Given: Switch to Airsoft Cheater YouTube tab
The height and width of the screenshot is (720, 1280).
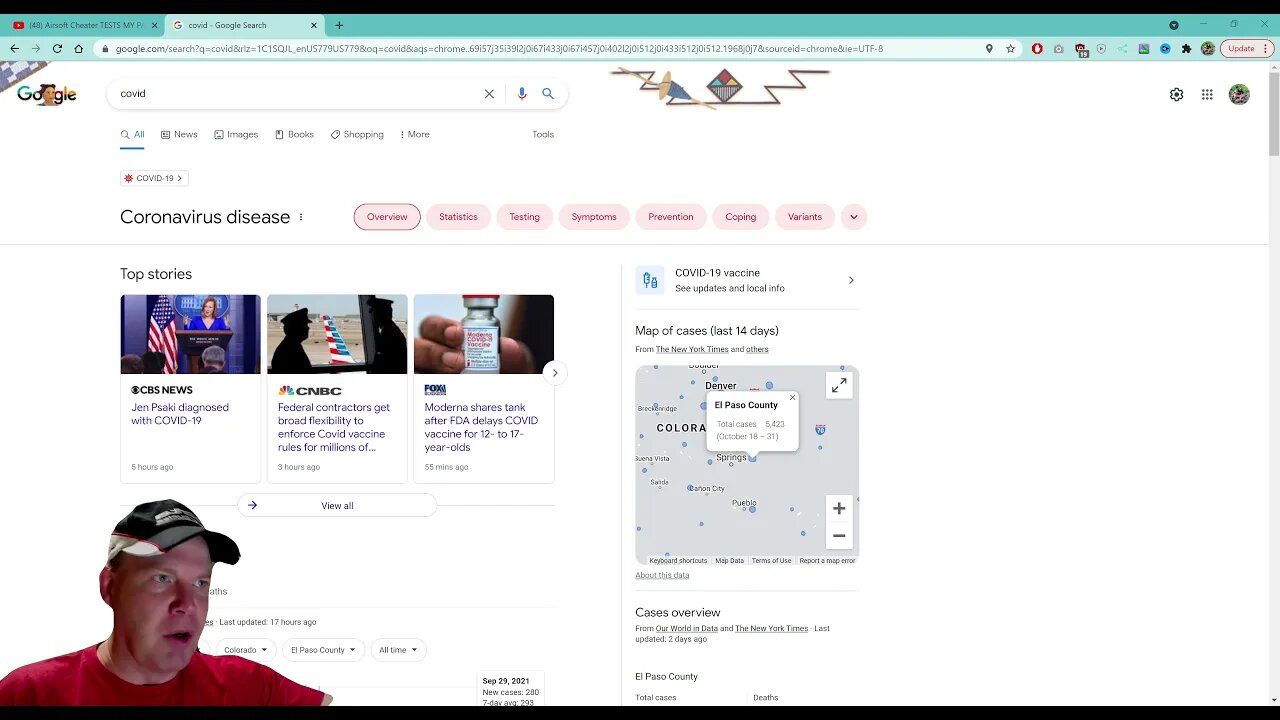Looking at the screenshot, I should tap(80, 25).
